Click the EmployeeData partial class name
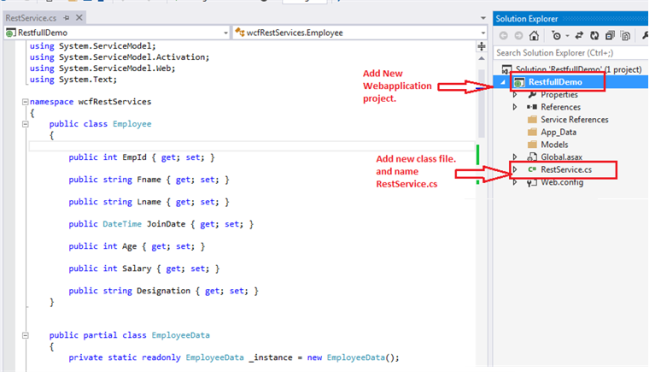This screenshot has height=372, width=650. point(181,335)
